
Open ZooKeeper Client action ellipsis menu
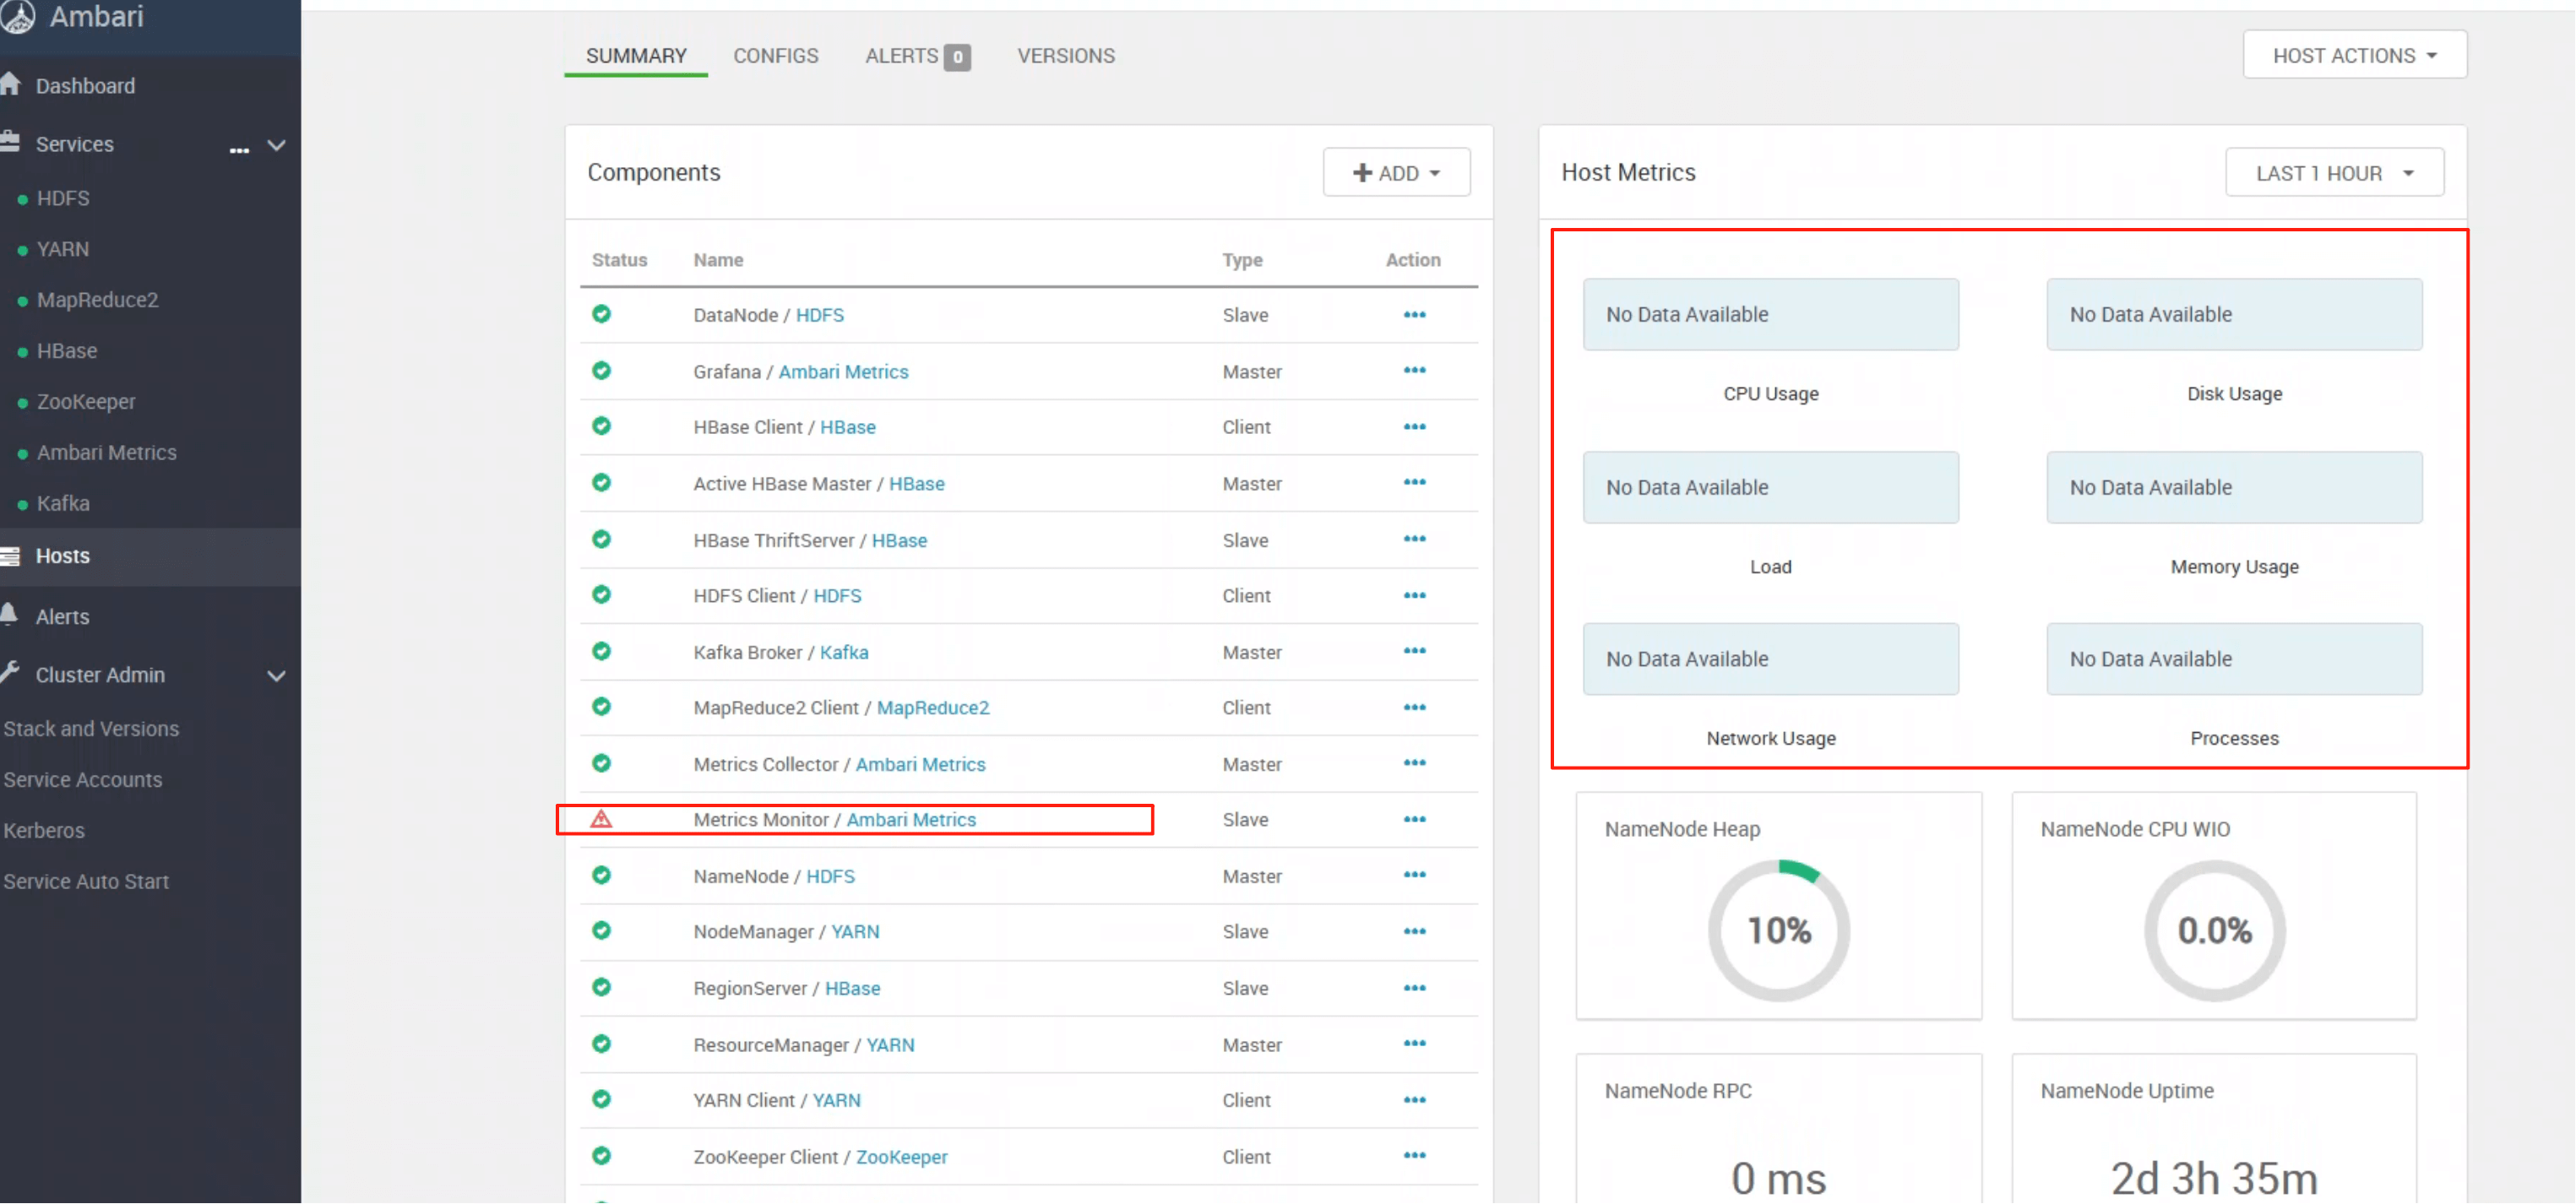tap(1414, 1156)
